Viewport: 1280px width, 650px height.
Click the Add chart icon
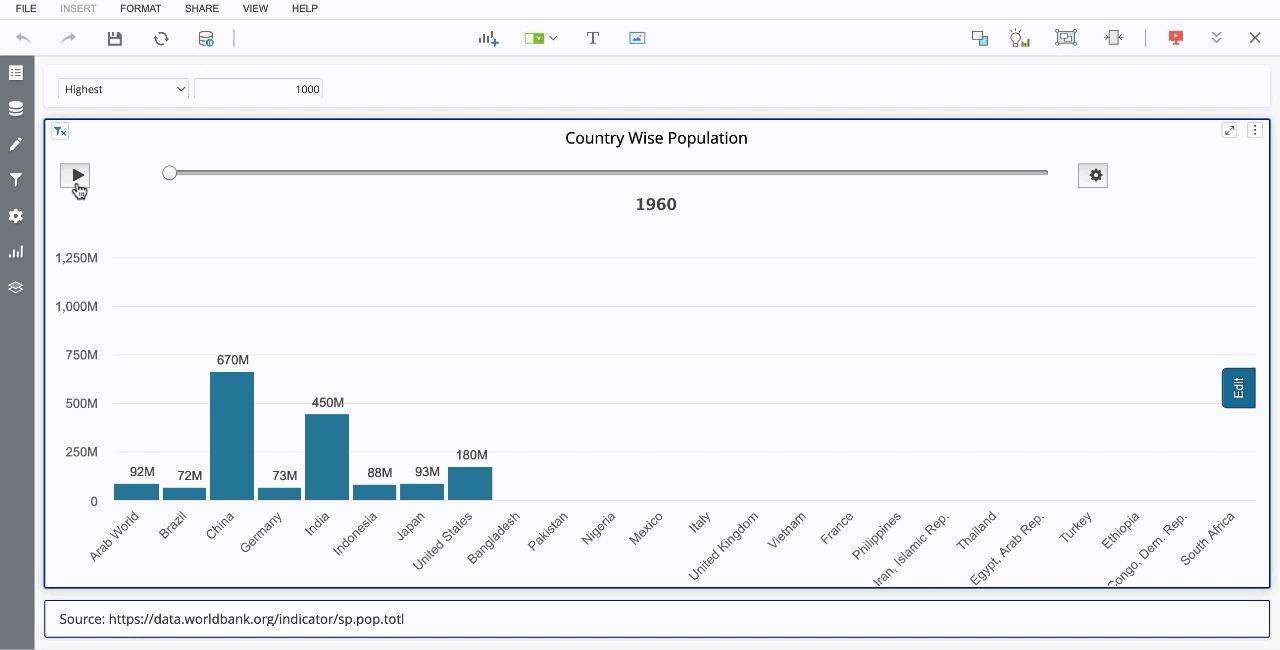pyautogui.click(x=488, y=38)
